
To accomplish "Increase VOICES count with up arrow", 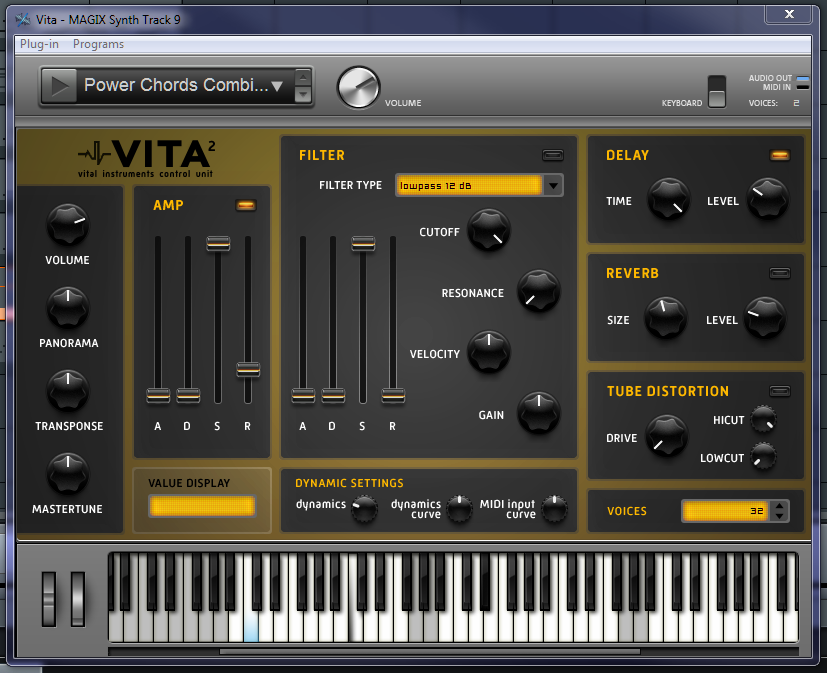I will click(x=780, y=506).
